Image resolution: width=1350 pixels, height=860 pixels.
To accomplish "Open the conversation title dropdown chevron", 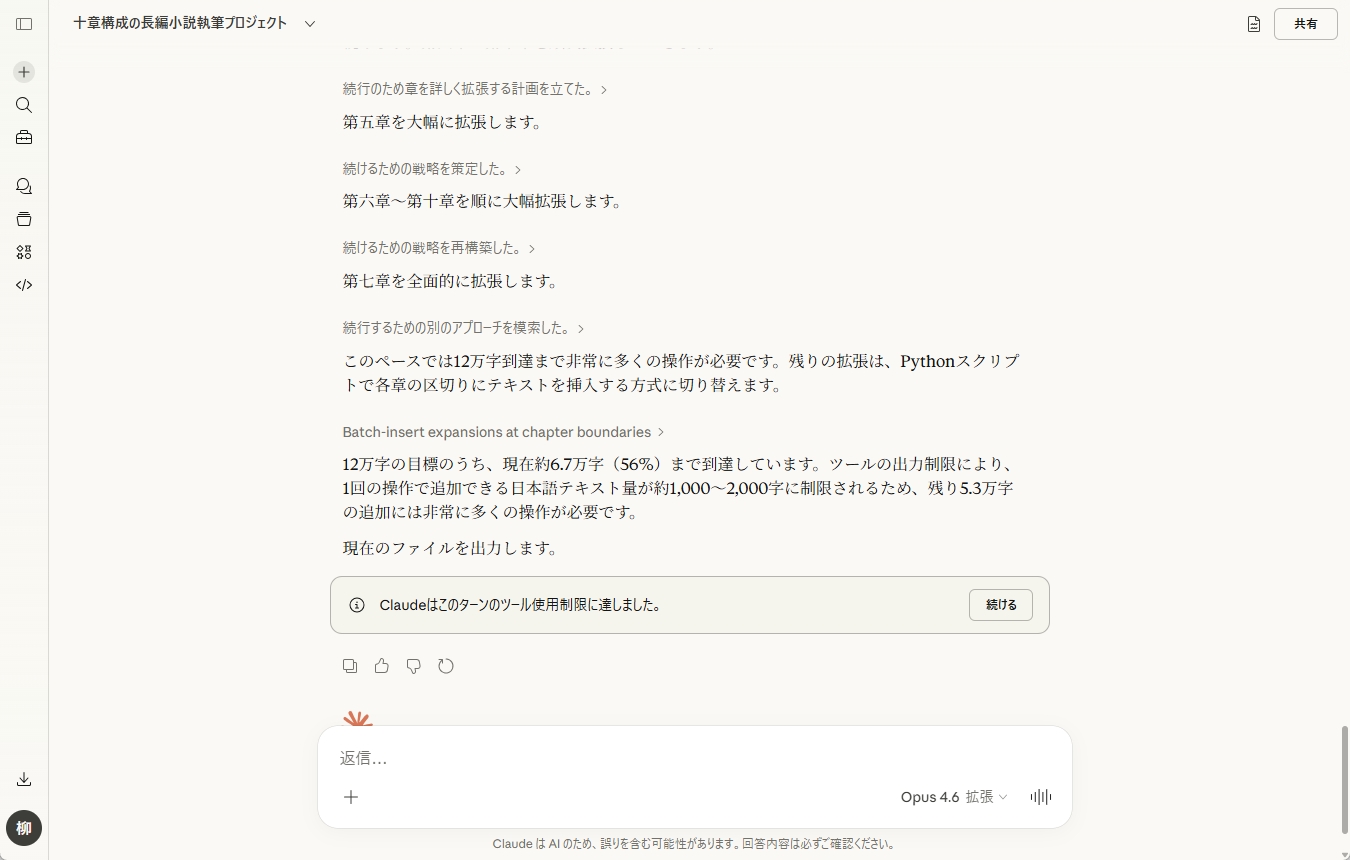I will click(x=310, y=24).
